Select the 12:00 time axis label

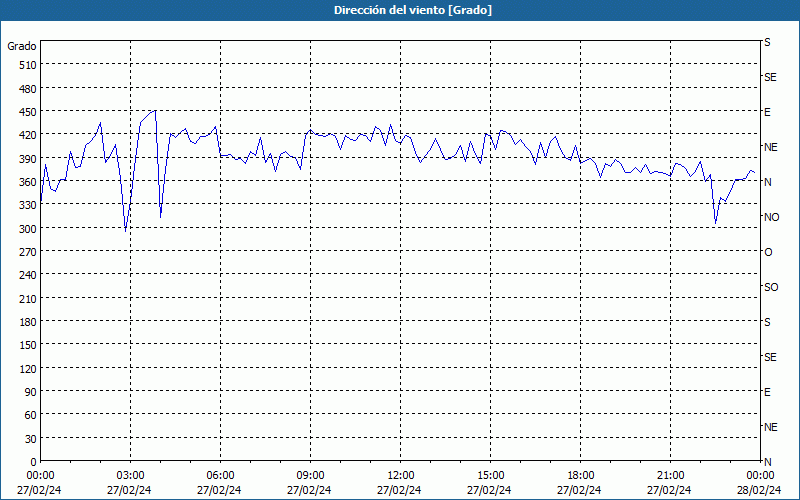tap(401, 476)
